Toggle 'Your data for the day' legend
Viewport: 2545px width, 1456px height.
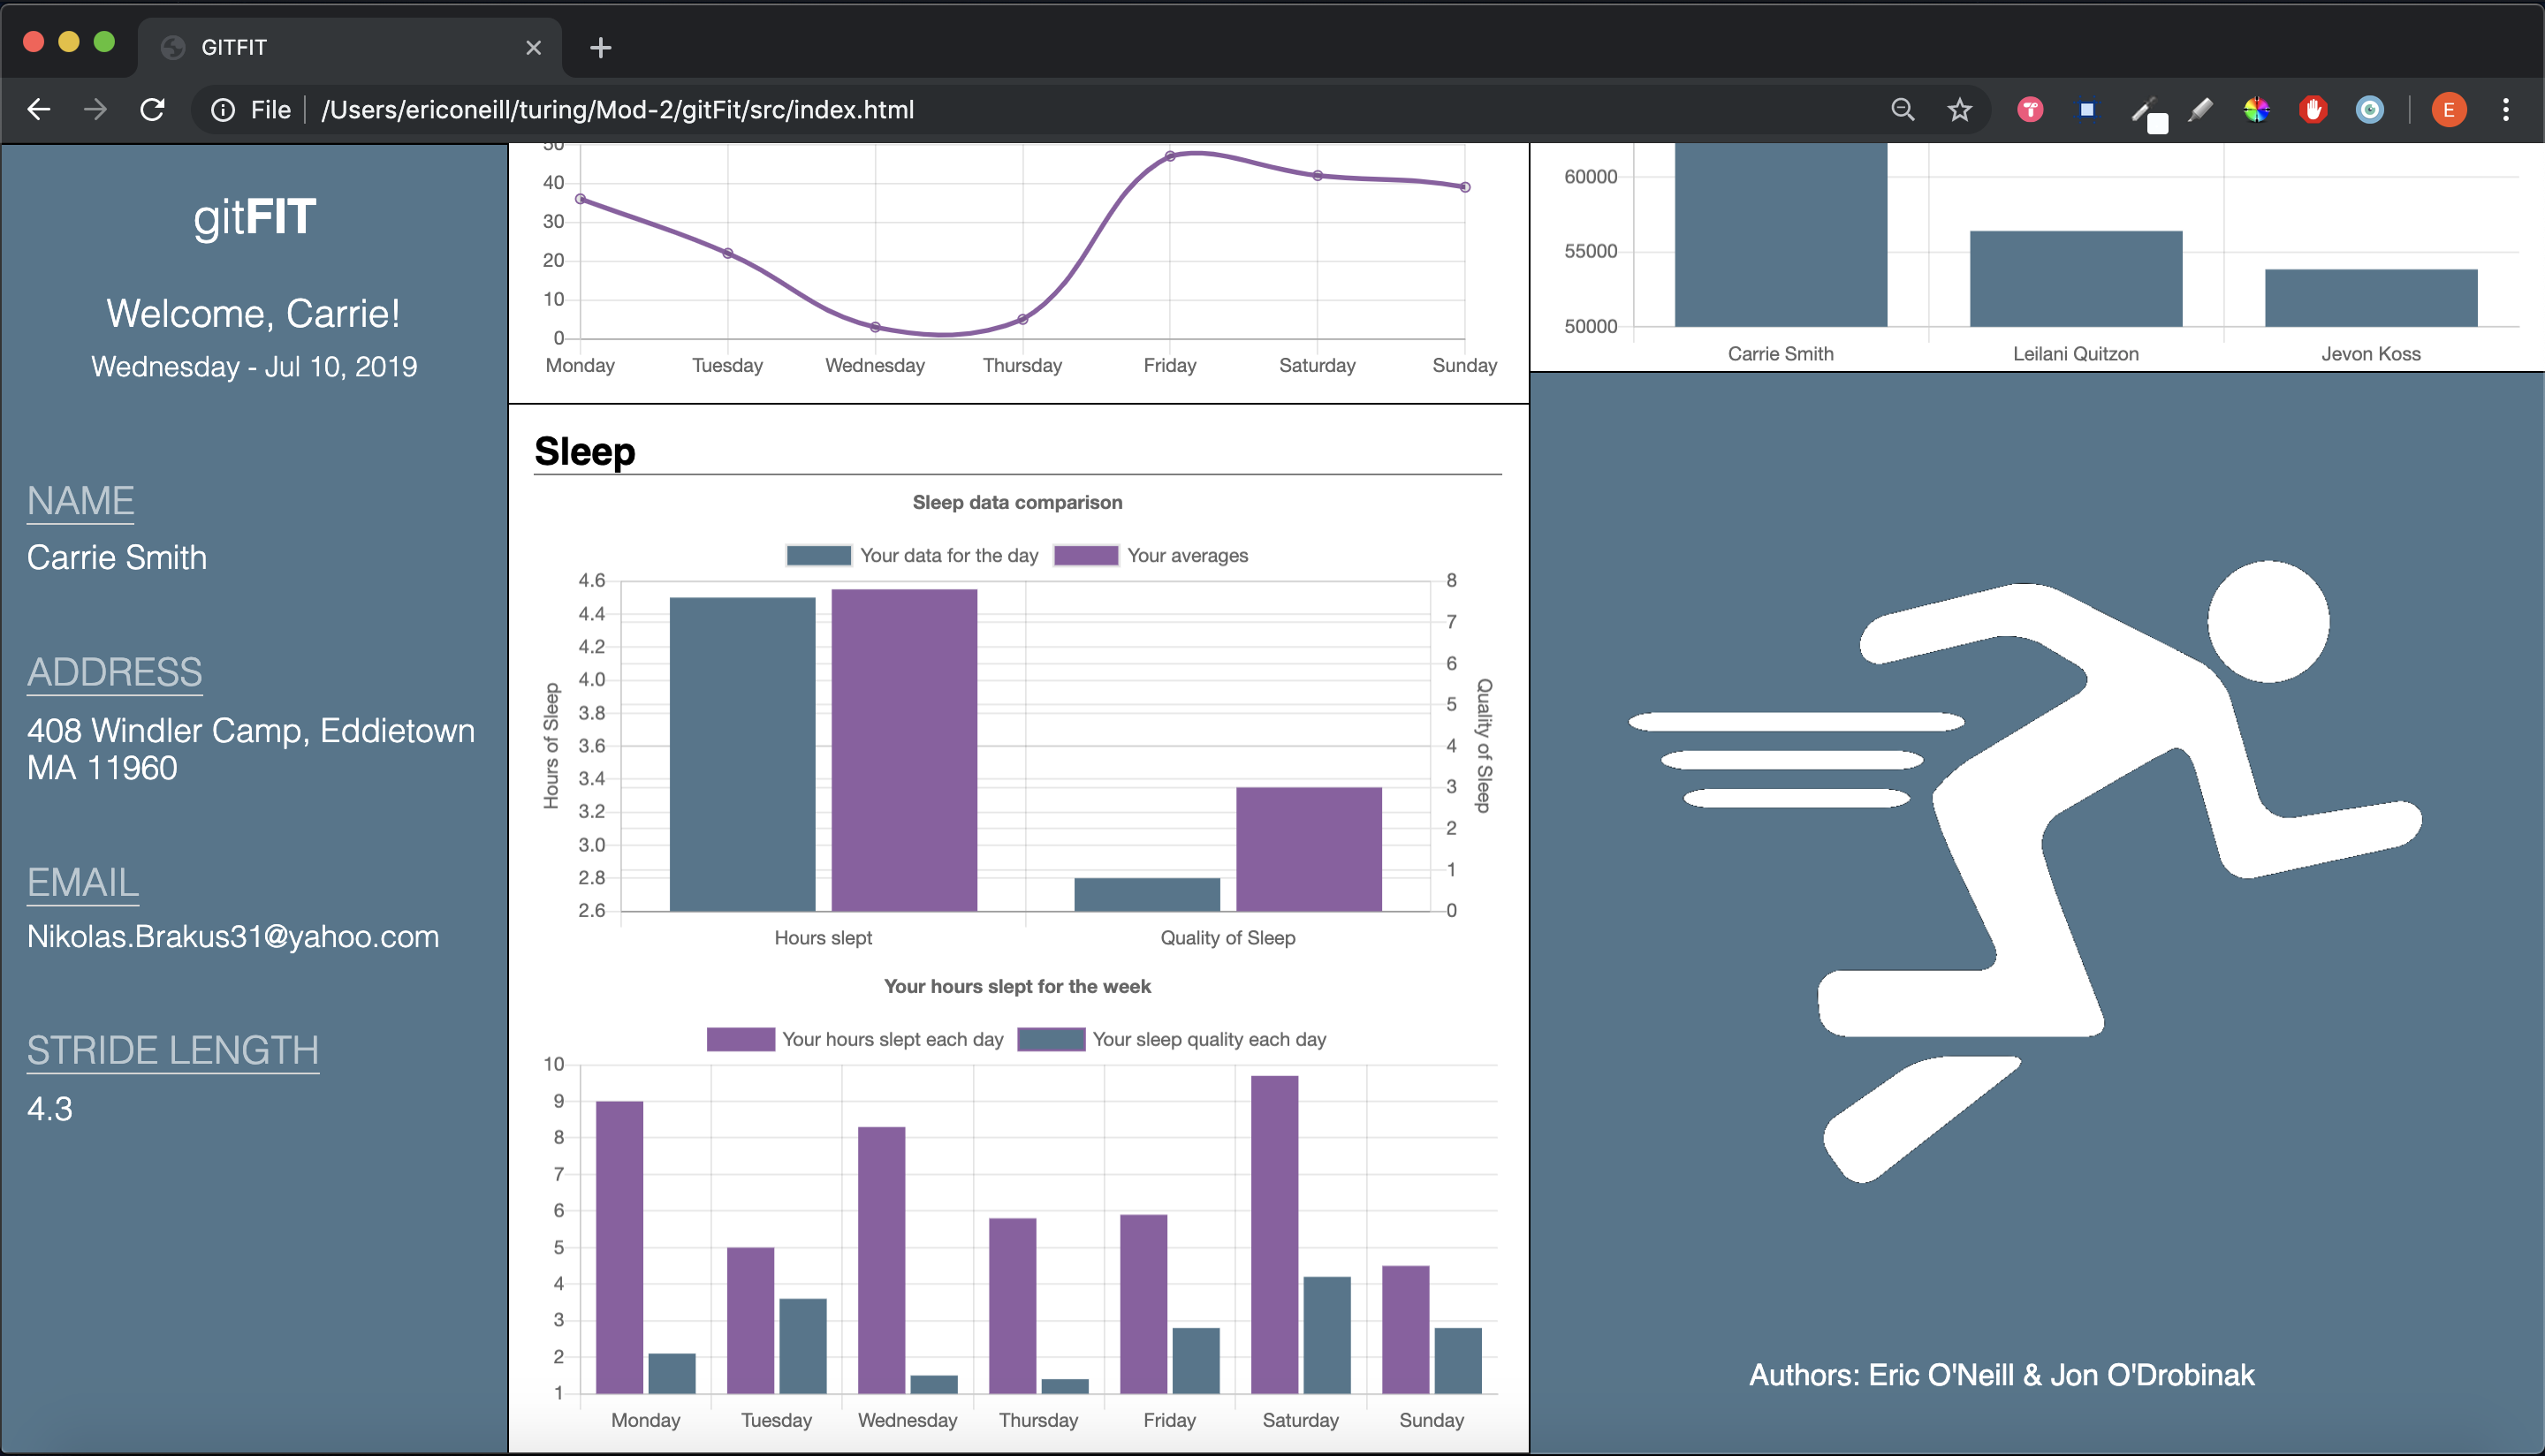(912, 555)
